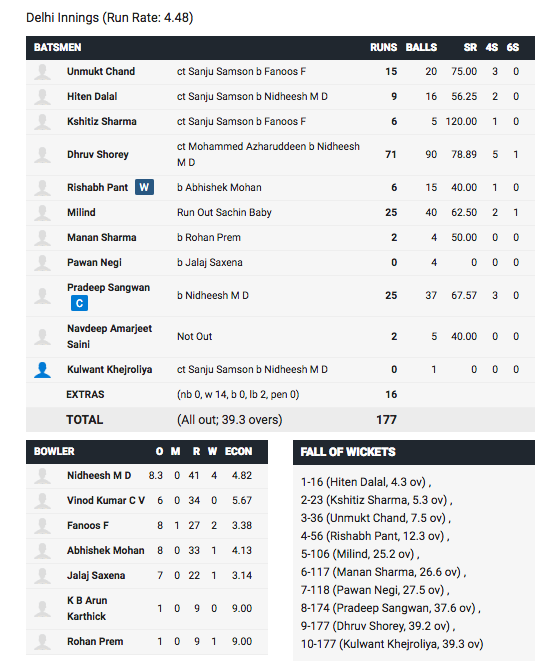Click the W wicketkeeper badge next to Rishabh Pant
Viewport: 553px width, 672px height.
point(144,187)
